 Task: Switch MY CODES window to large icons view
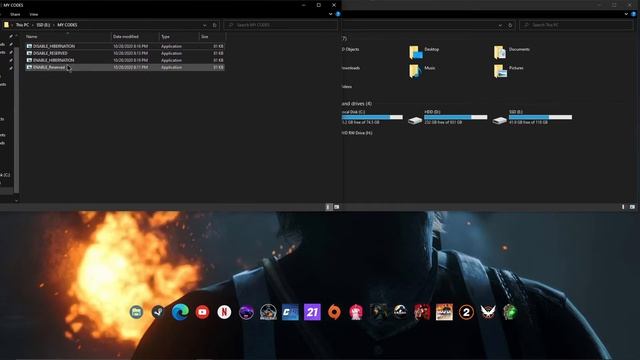coord(337,207)
